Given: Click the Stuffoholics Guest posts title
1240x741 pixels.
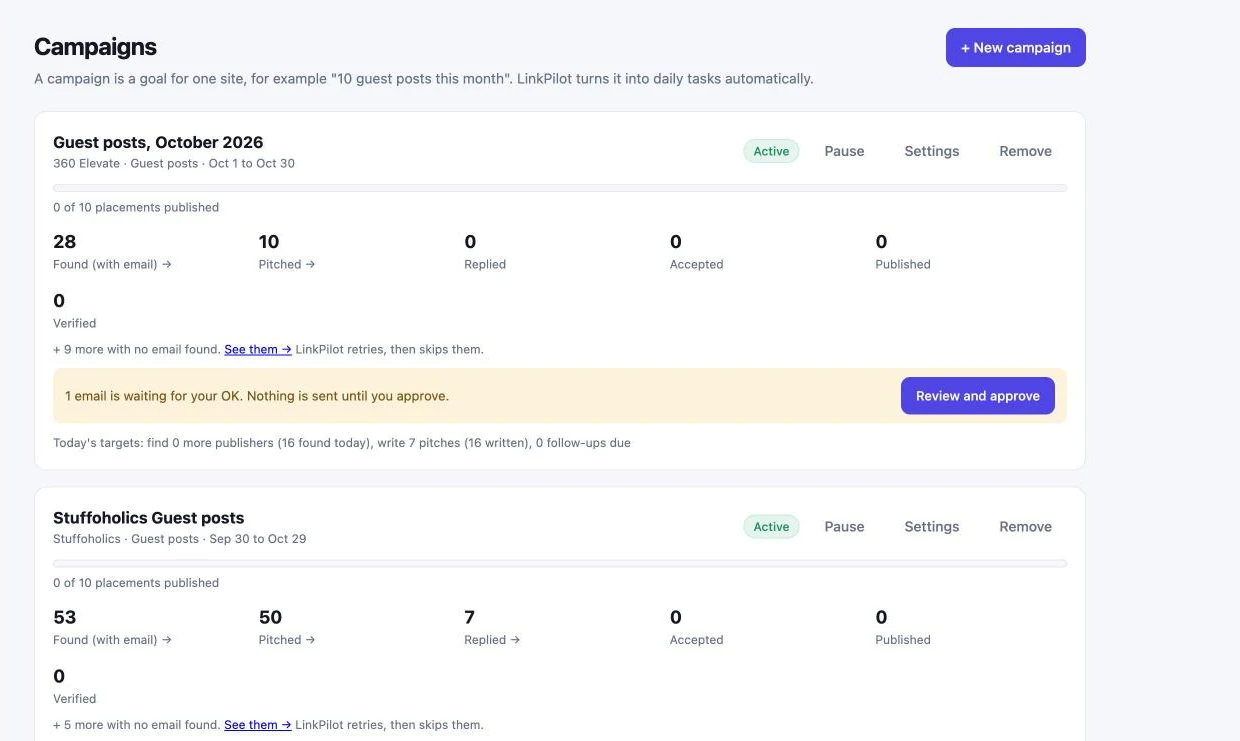Looking at the screenshot, I should 149,518.
